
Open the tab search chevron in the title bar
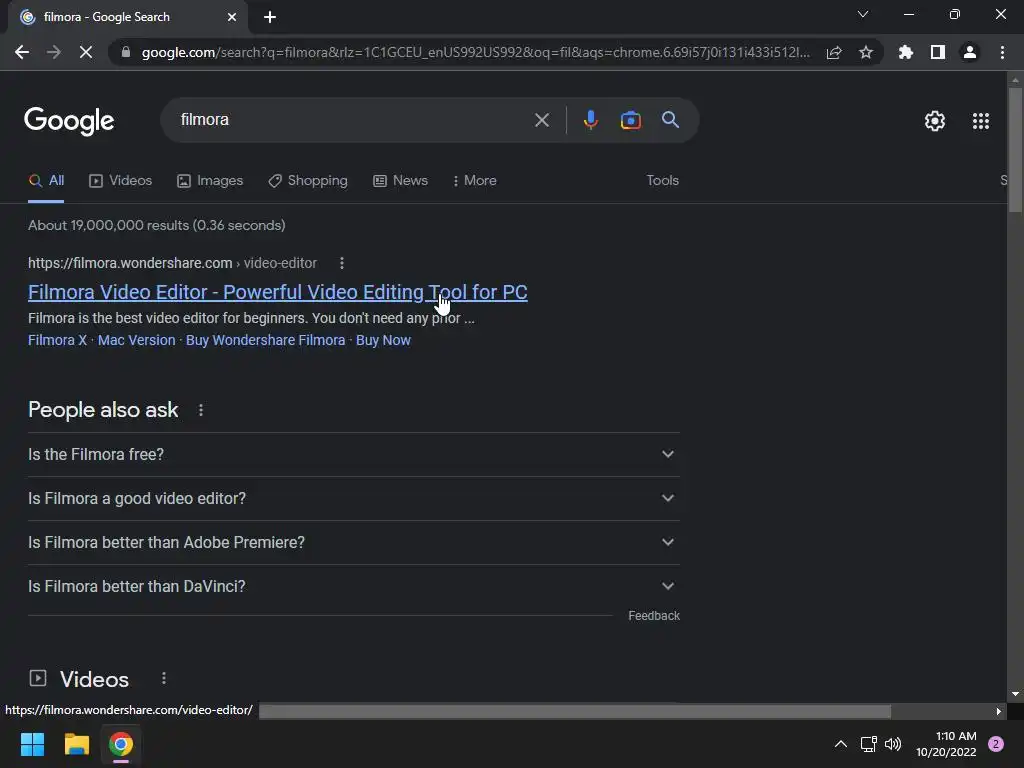point(863,14)
